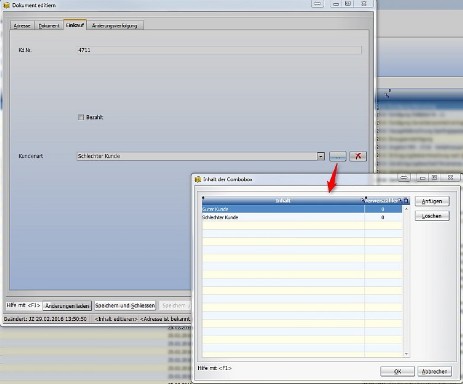
Task: Expand the Kundenart dropdown arrow
Action: pos(321,156)
